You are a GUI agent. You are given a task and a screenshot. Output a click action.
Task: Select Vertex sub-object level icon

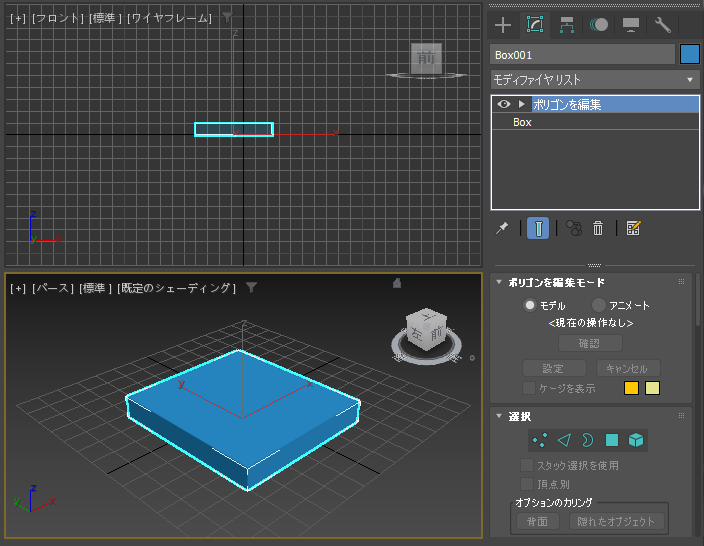click(540, 440)
